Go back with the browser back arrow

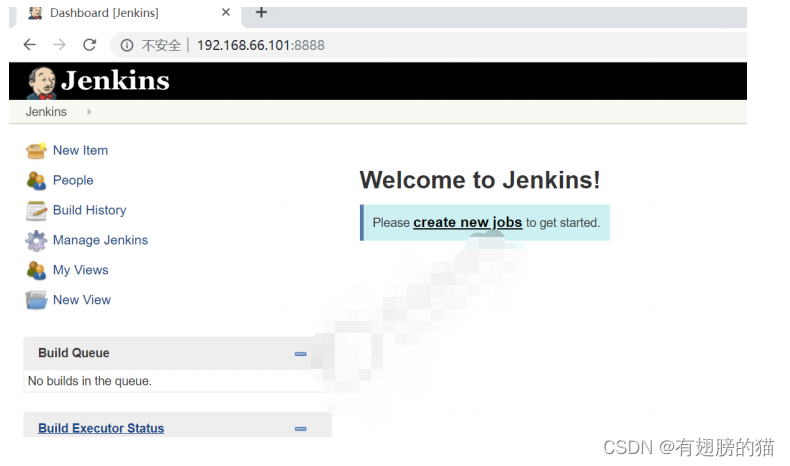click(30, 45)
